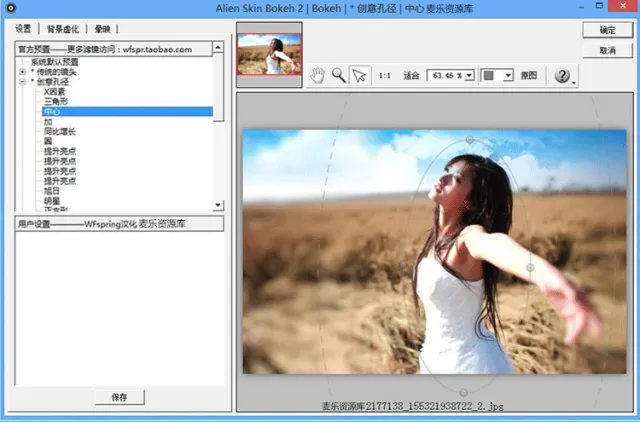Select the 三角形 preset

(x=56, y=101)
